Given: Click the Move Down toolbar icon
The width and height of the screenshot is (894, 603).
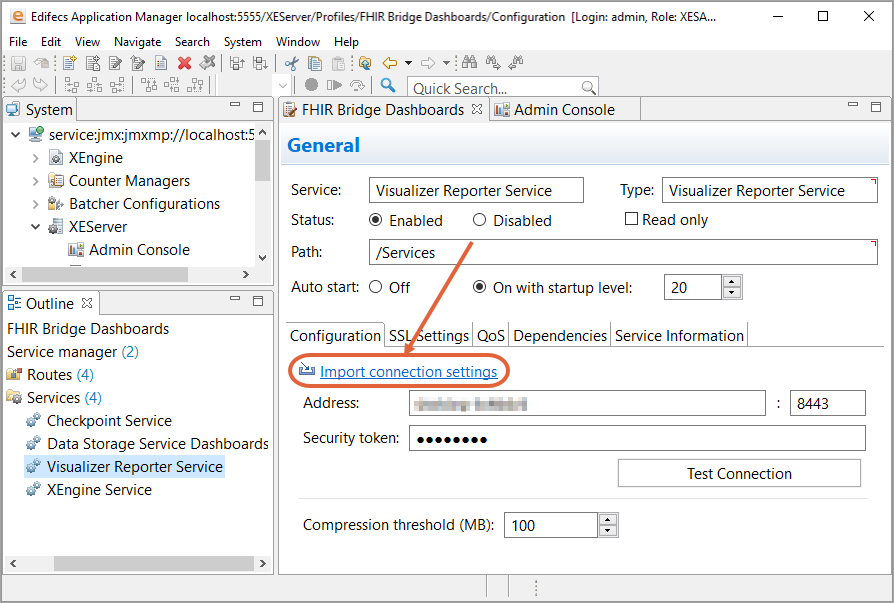Looking at the screenshot, I should pos(260,63).
